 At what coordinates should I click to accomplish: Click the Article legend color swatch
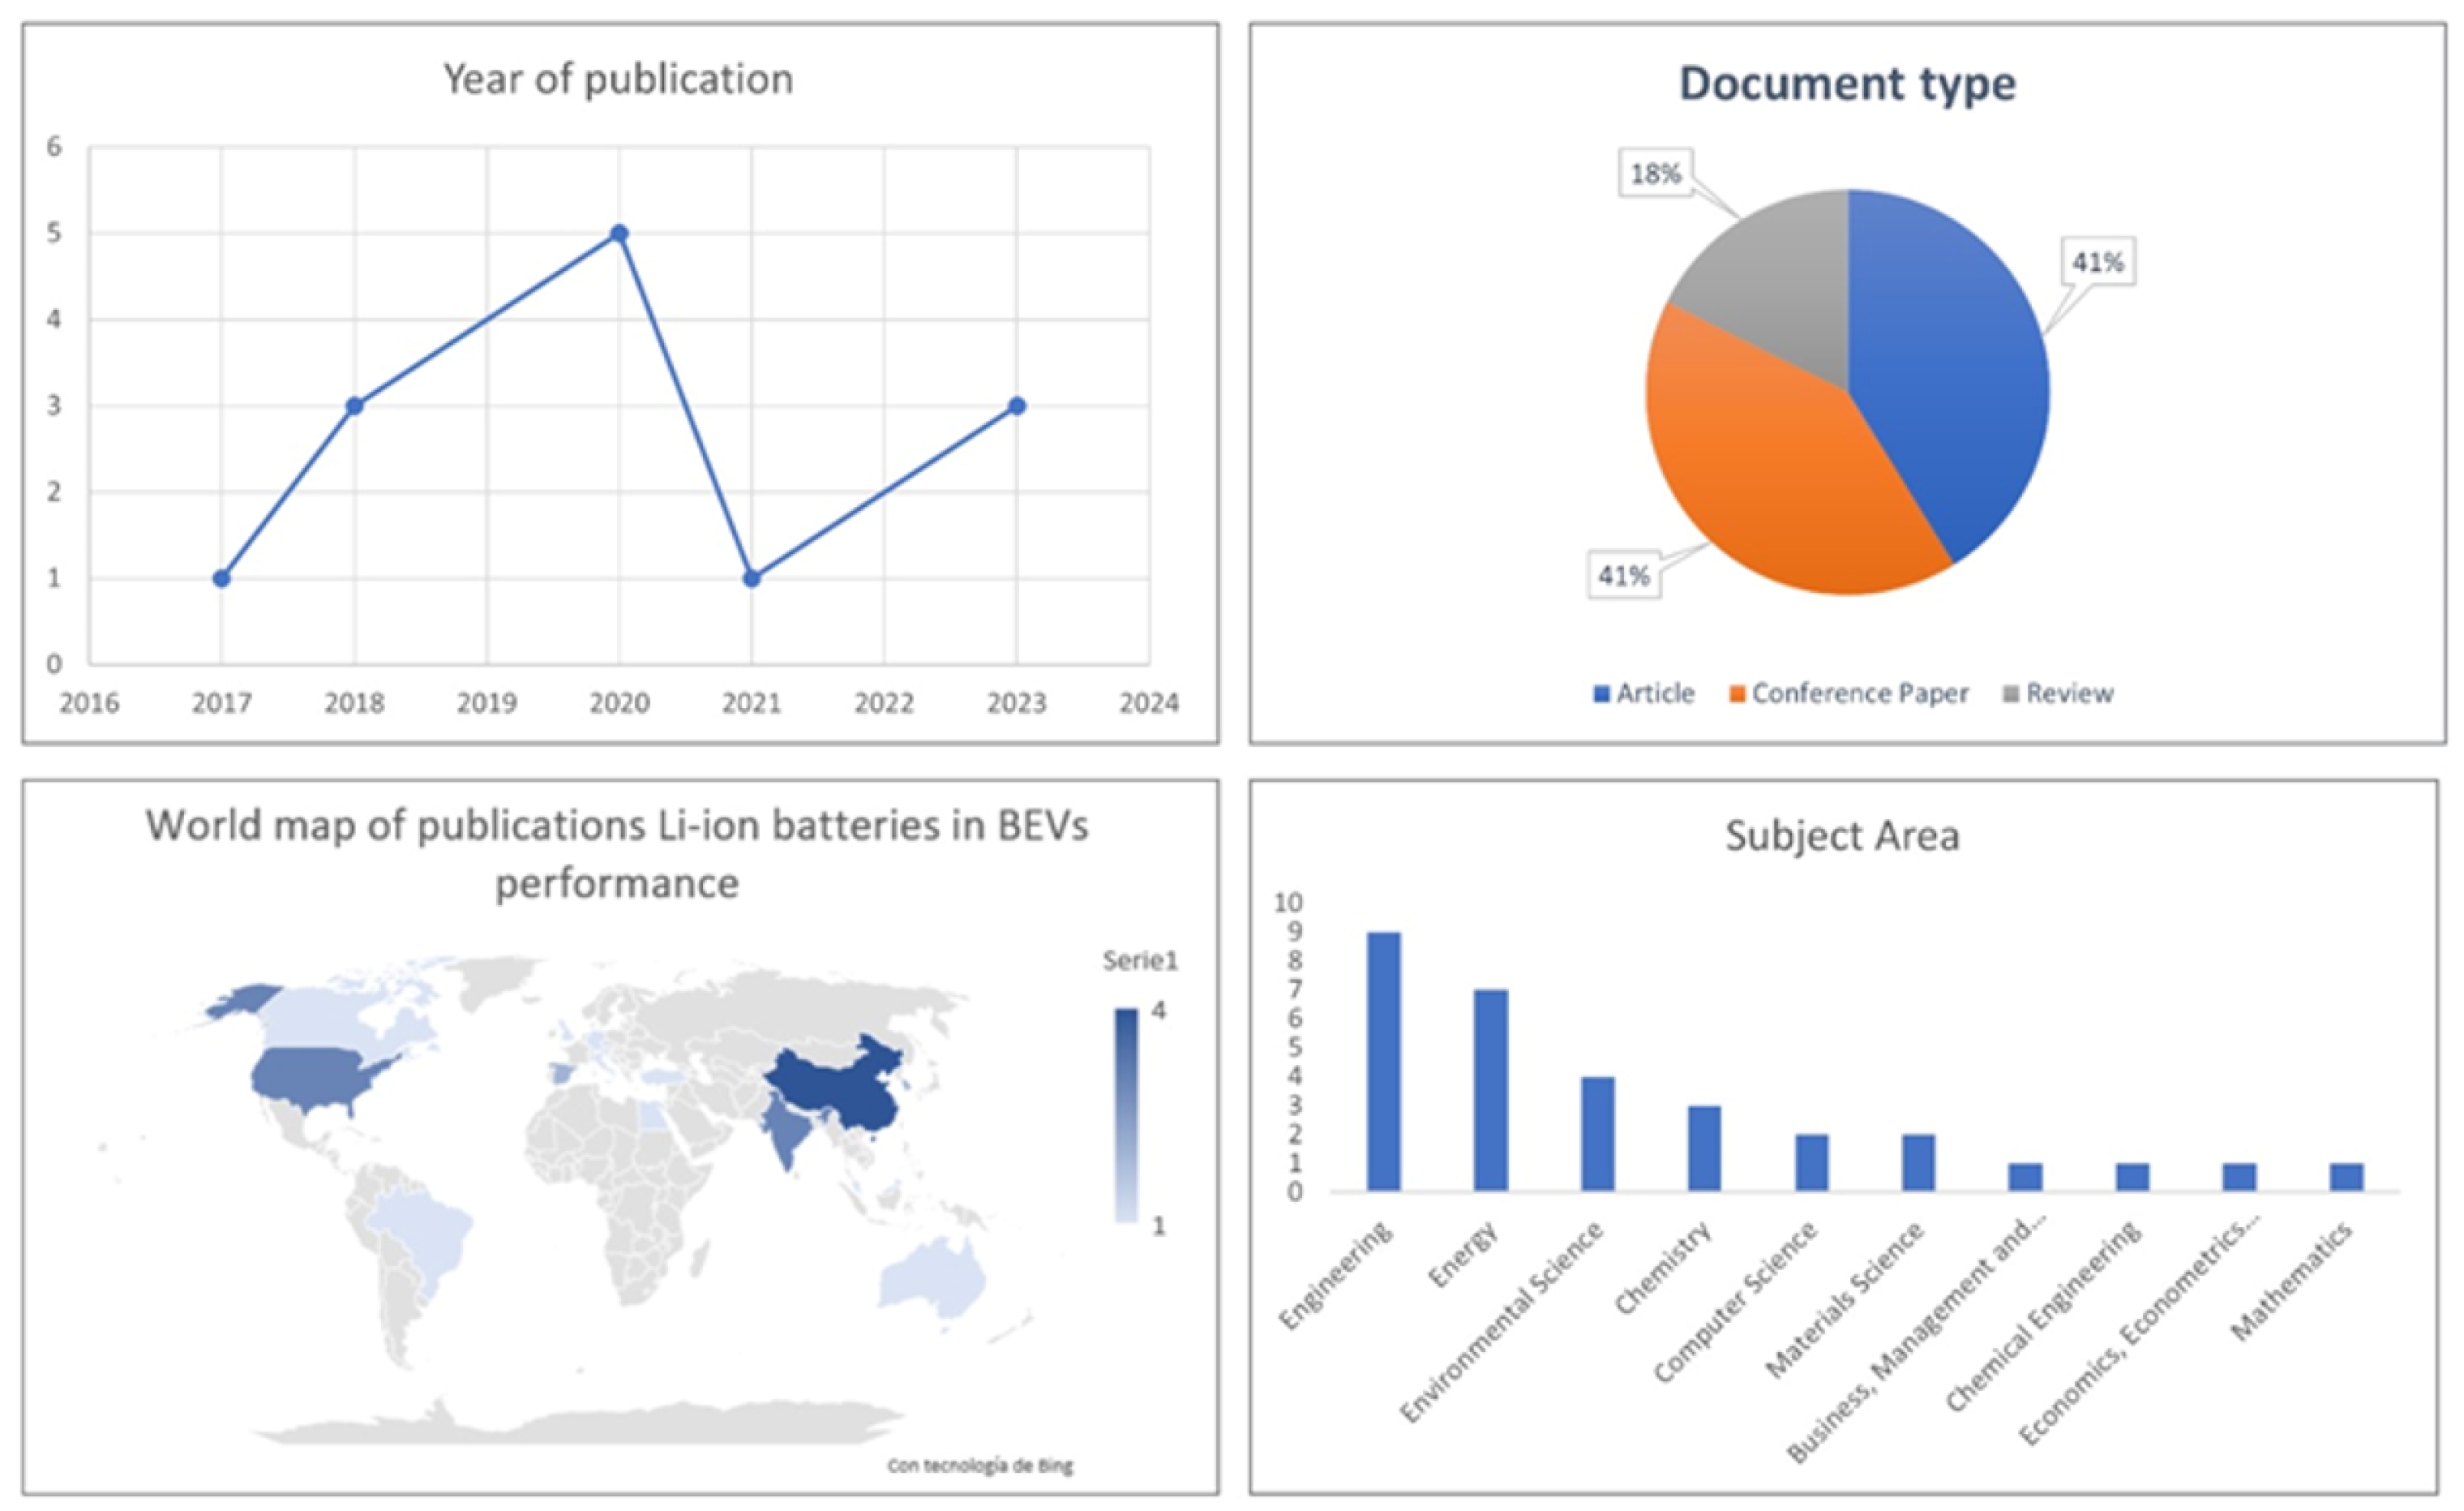[x=1601, y=694]
